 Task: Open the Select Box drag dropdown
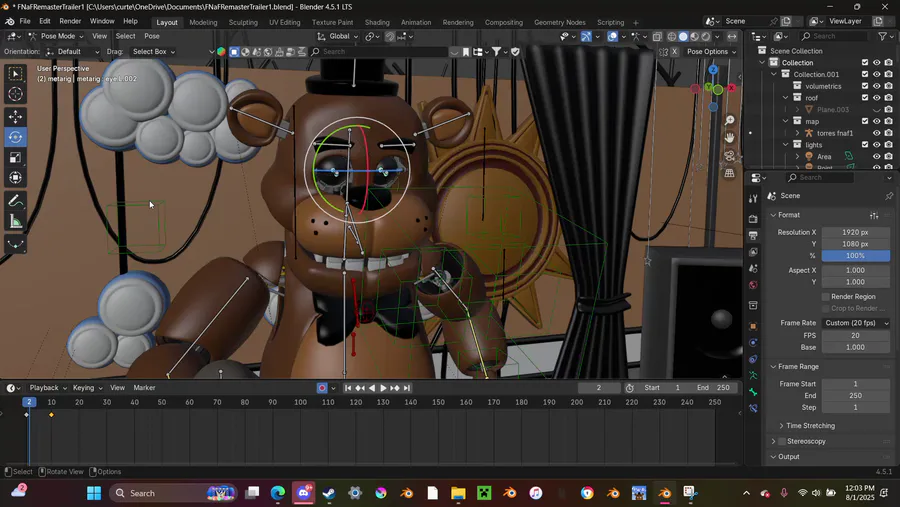(x=153, y=52)
